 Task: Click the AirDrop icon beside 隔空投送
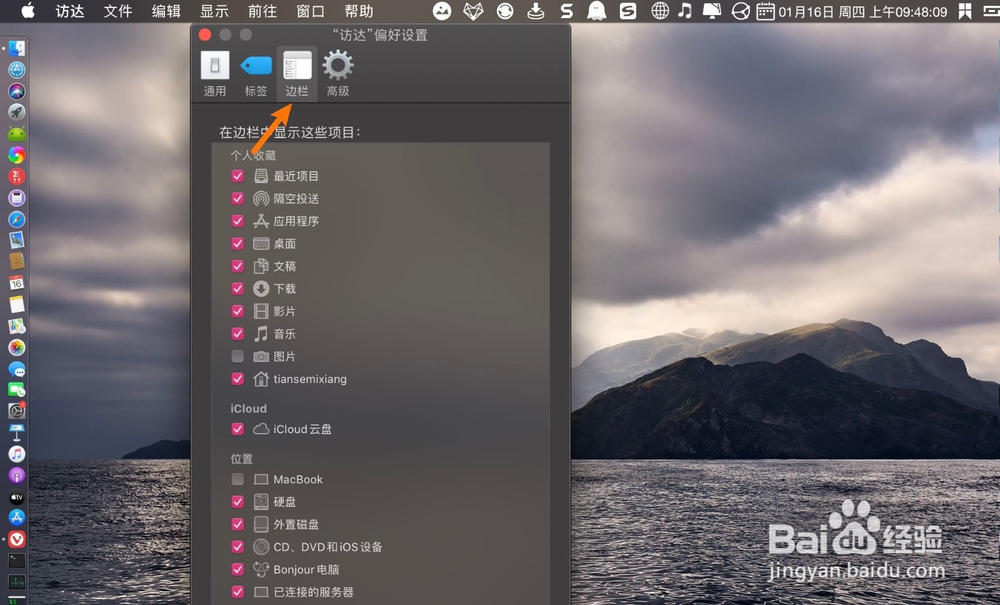[x=261, y=198]
